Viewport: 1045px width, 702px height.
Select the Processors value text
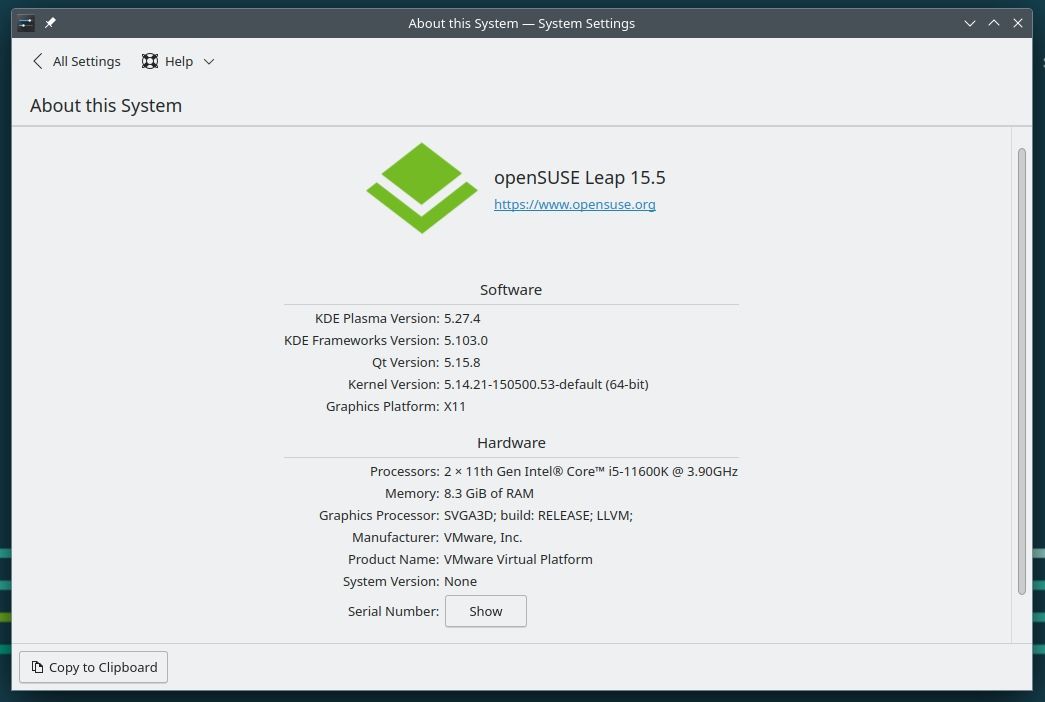pyautogui.click(x=590, y=471)
